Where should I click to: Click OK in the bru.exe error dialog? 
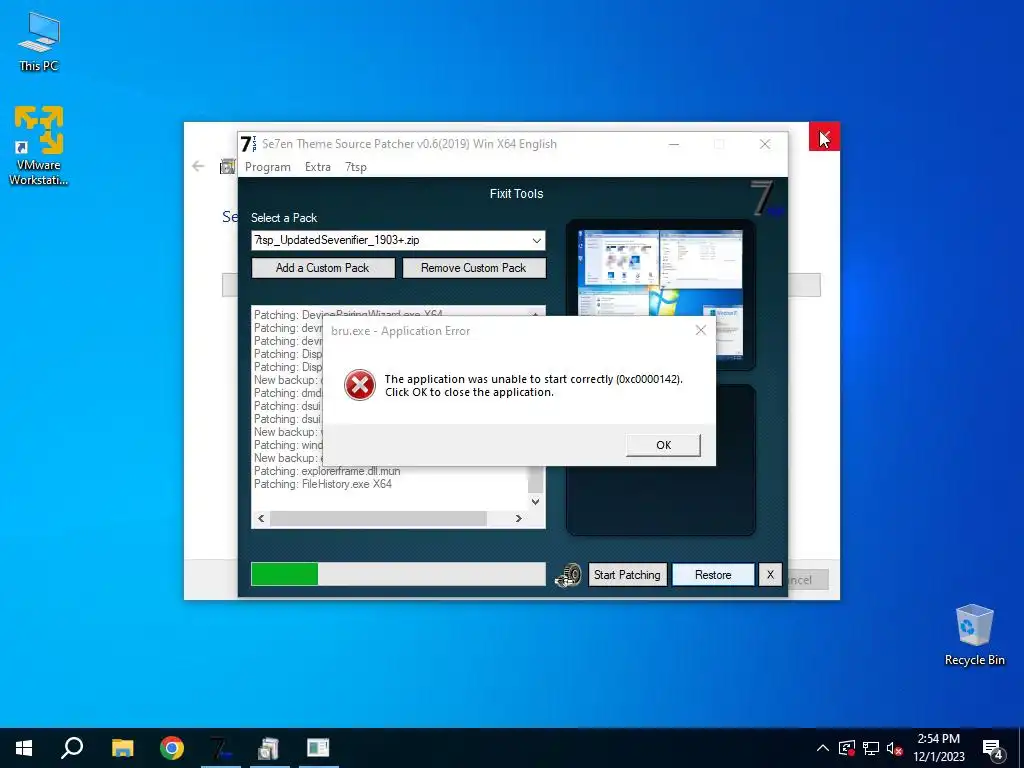pos(663,445)
